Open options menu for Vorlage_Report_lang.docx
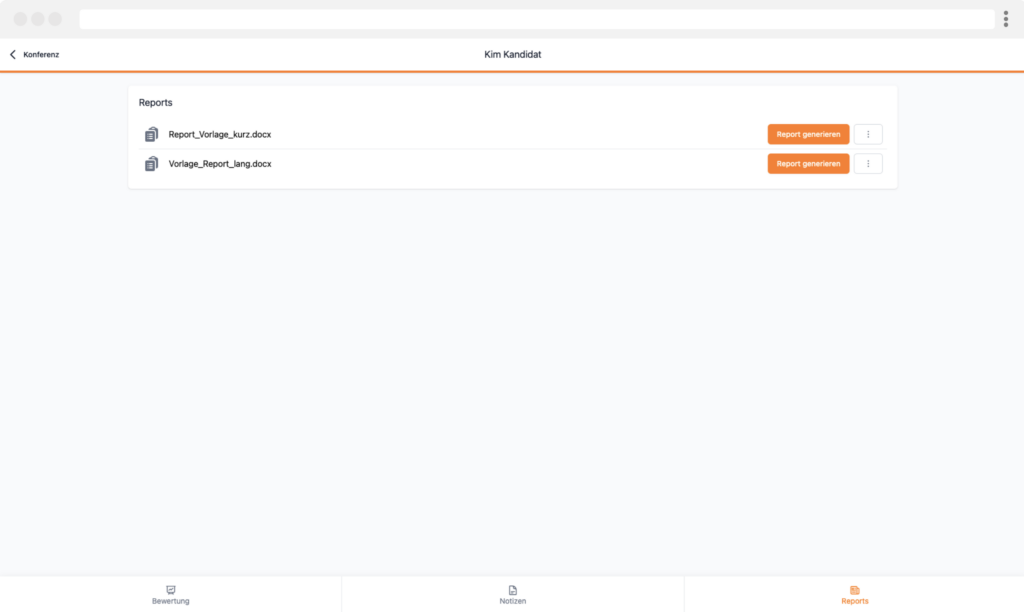1024x612 pixels. 868,164
